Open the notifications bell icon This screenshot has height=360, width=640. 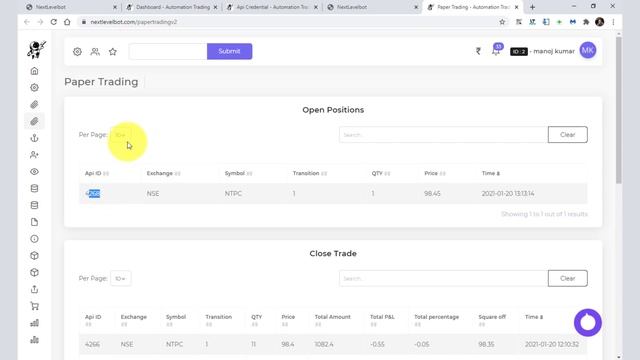496,51
